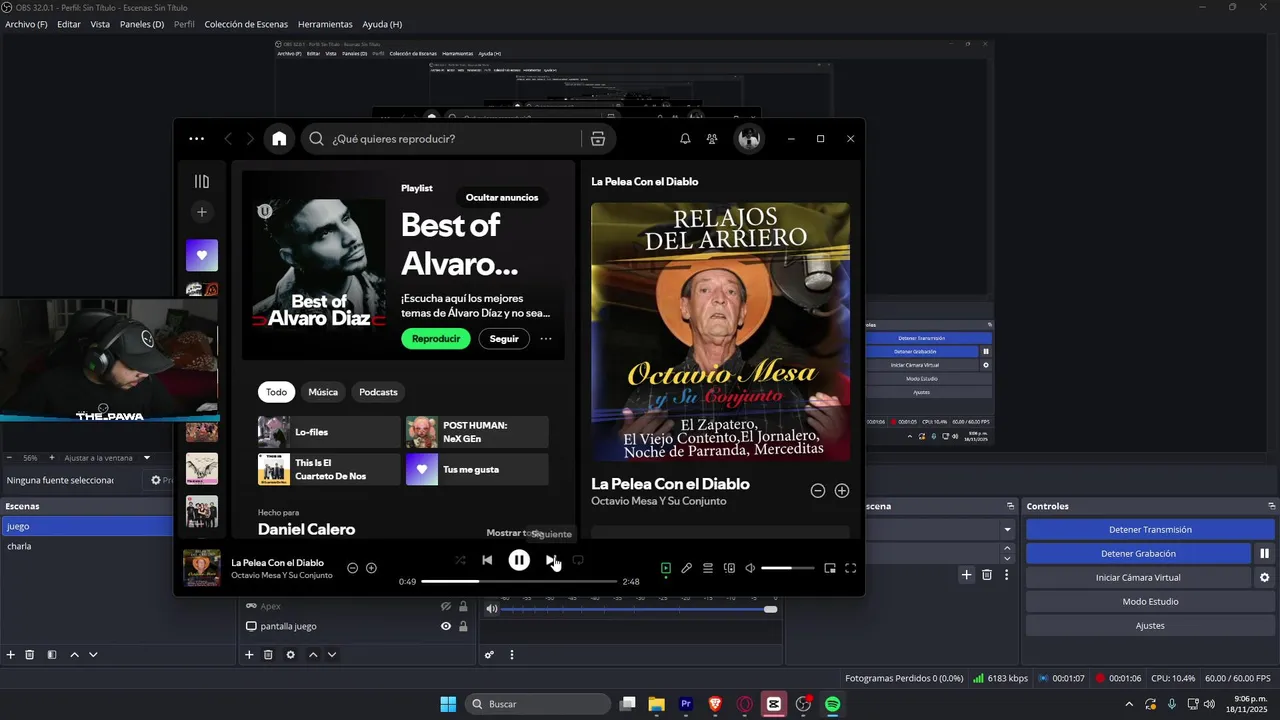Mute Spotify volume speaker icon

click(750, 568)
